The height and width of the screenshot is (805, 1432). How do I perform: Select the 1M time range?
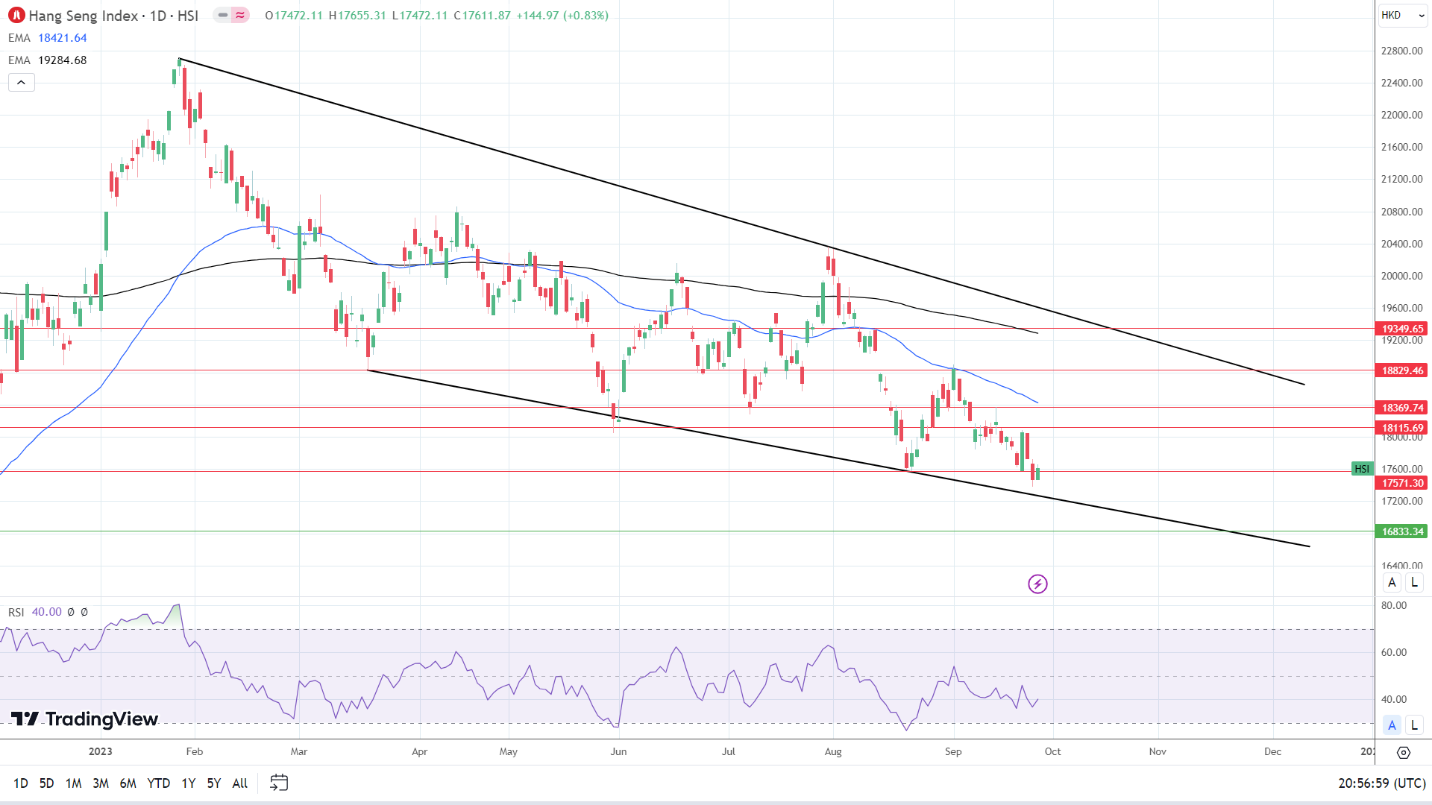[74, 783]
